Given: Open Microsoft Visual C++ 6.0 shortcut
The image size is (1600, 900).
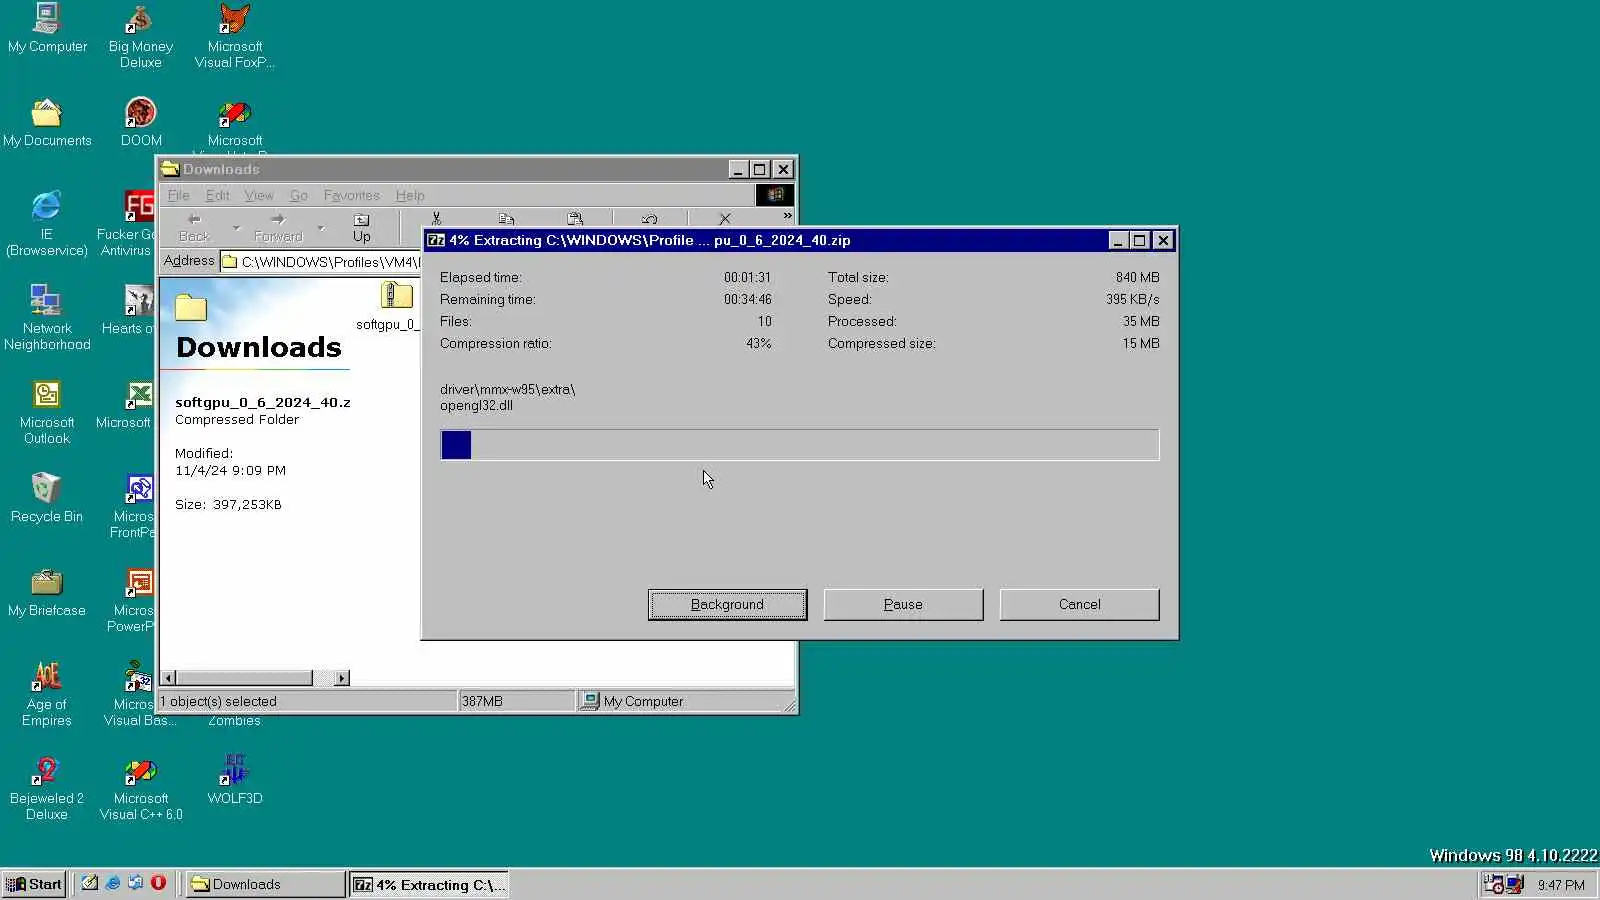Looking at the screenshot, I should [x=140, y=788].
